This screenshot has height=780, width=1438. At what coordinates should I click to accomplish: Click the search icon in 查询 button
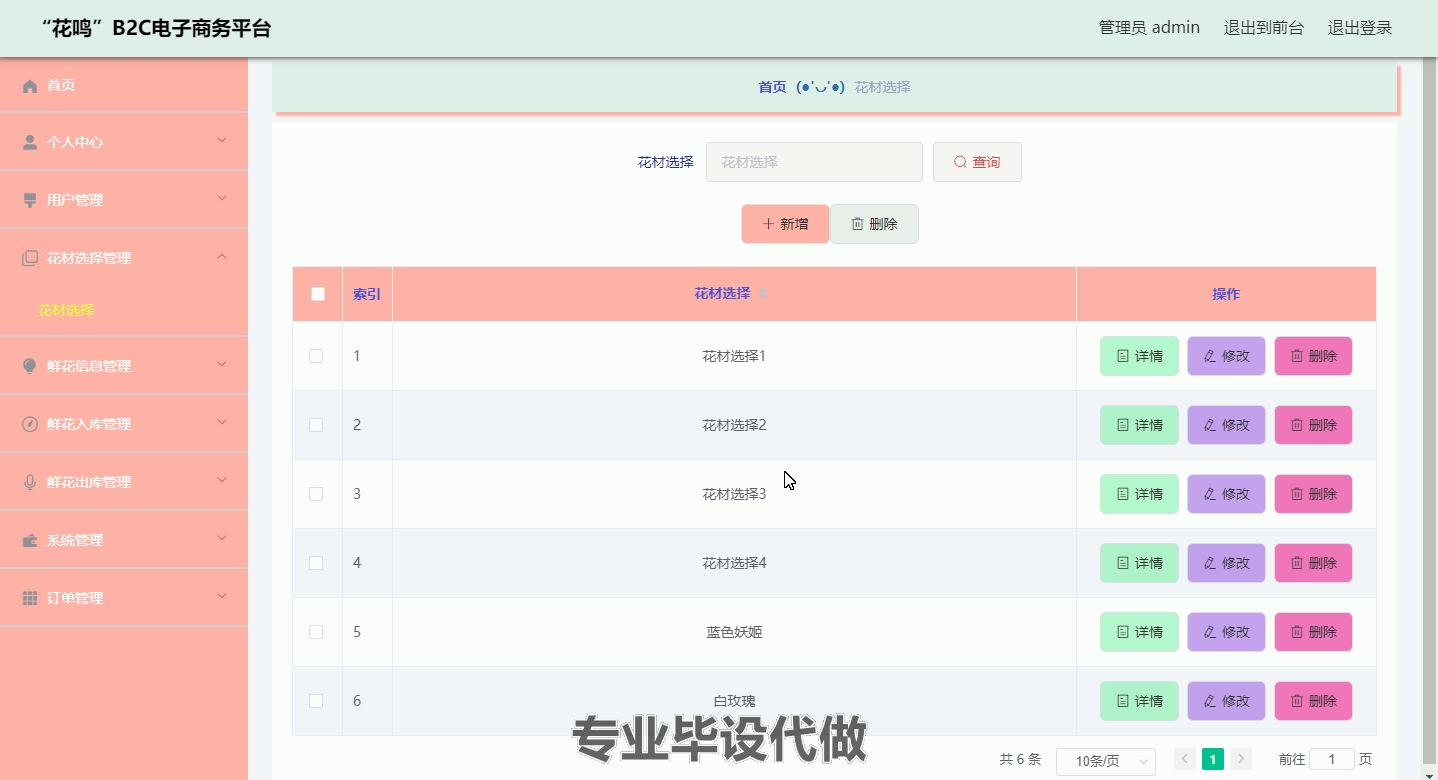pos(960,162)
